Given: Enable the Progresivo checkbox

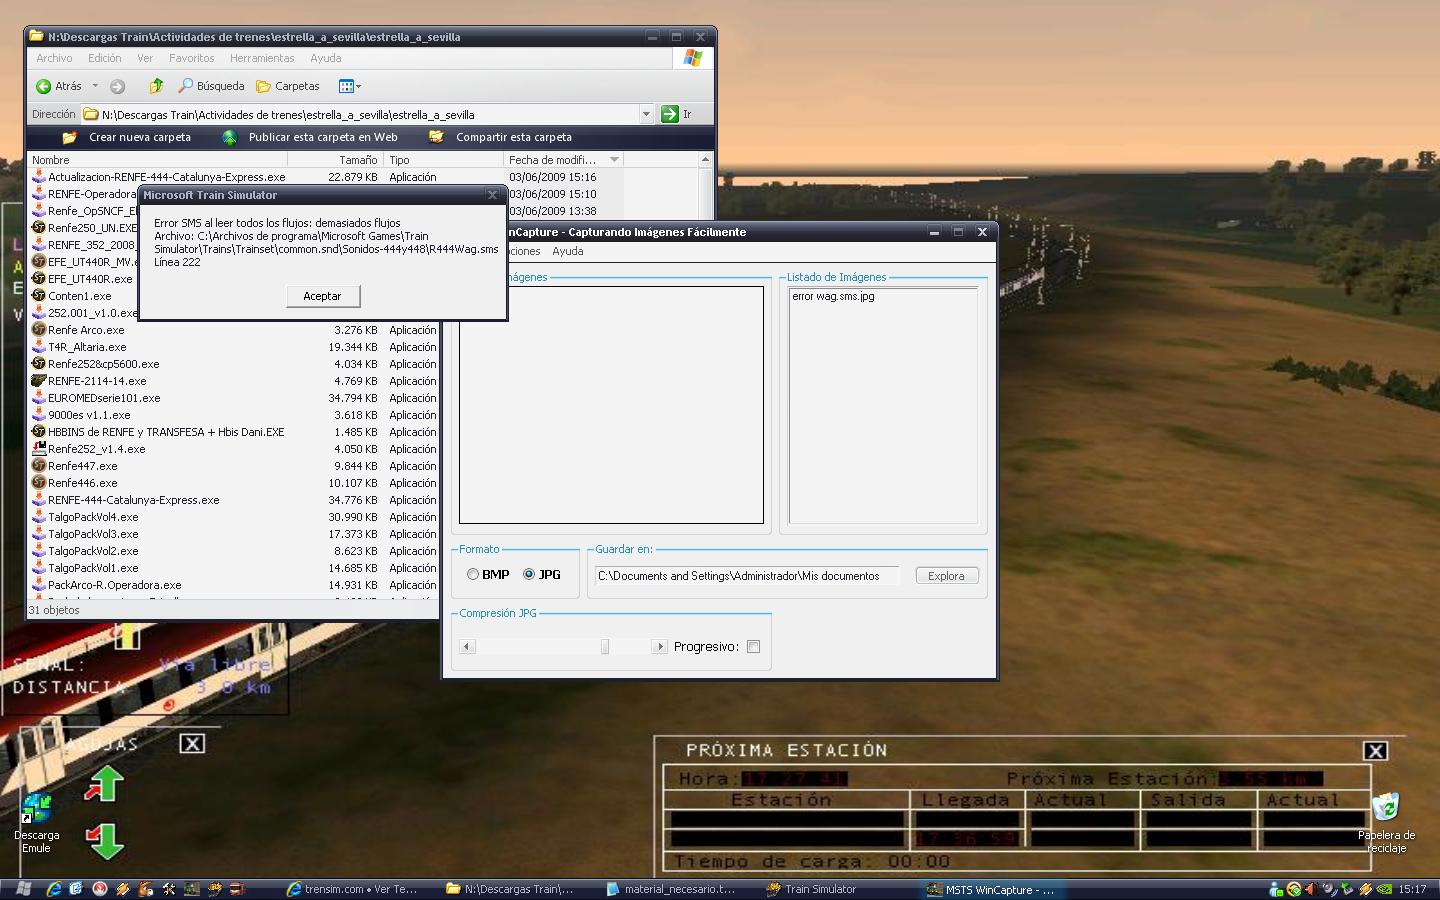Looking at the screenshot, I should 753,647.
